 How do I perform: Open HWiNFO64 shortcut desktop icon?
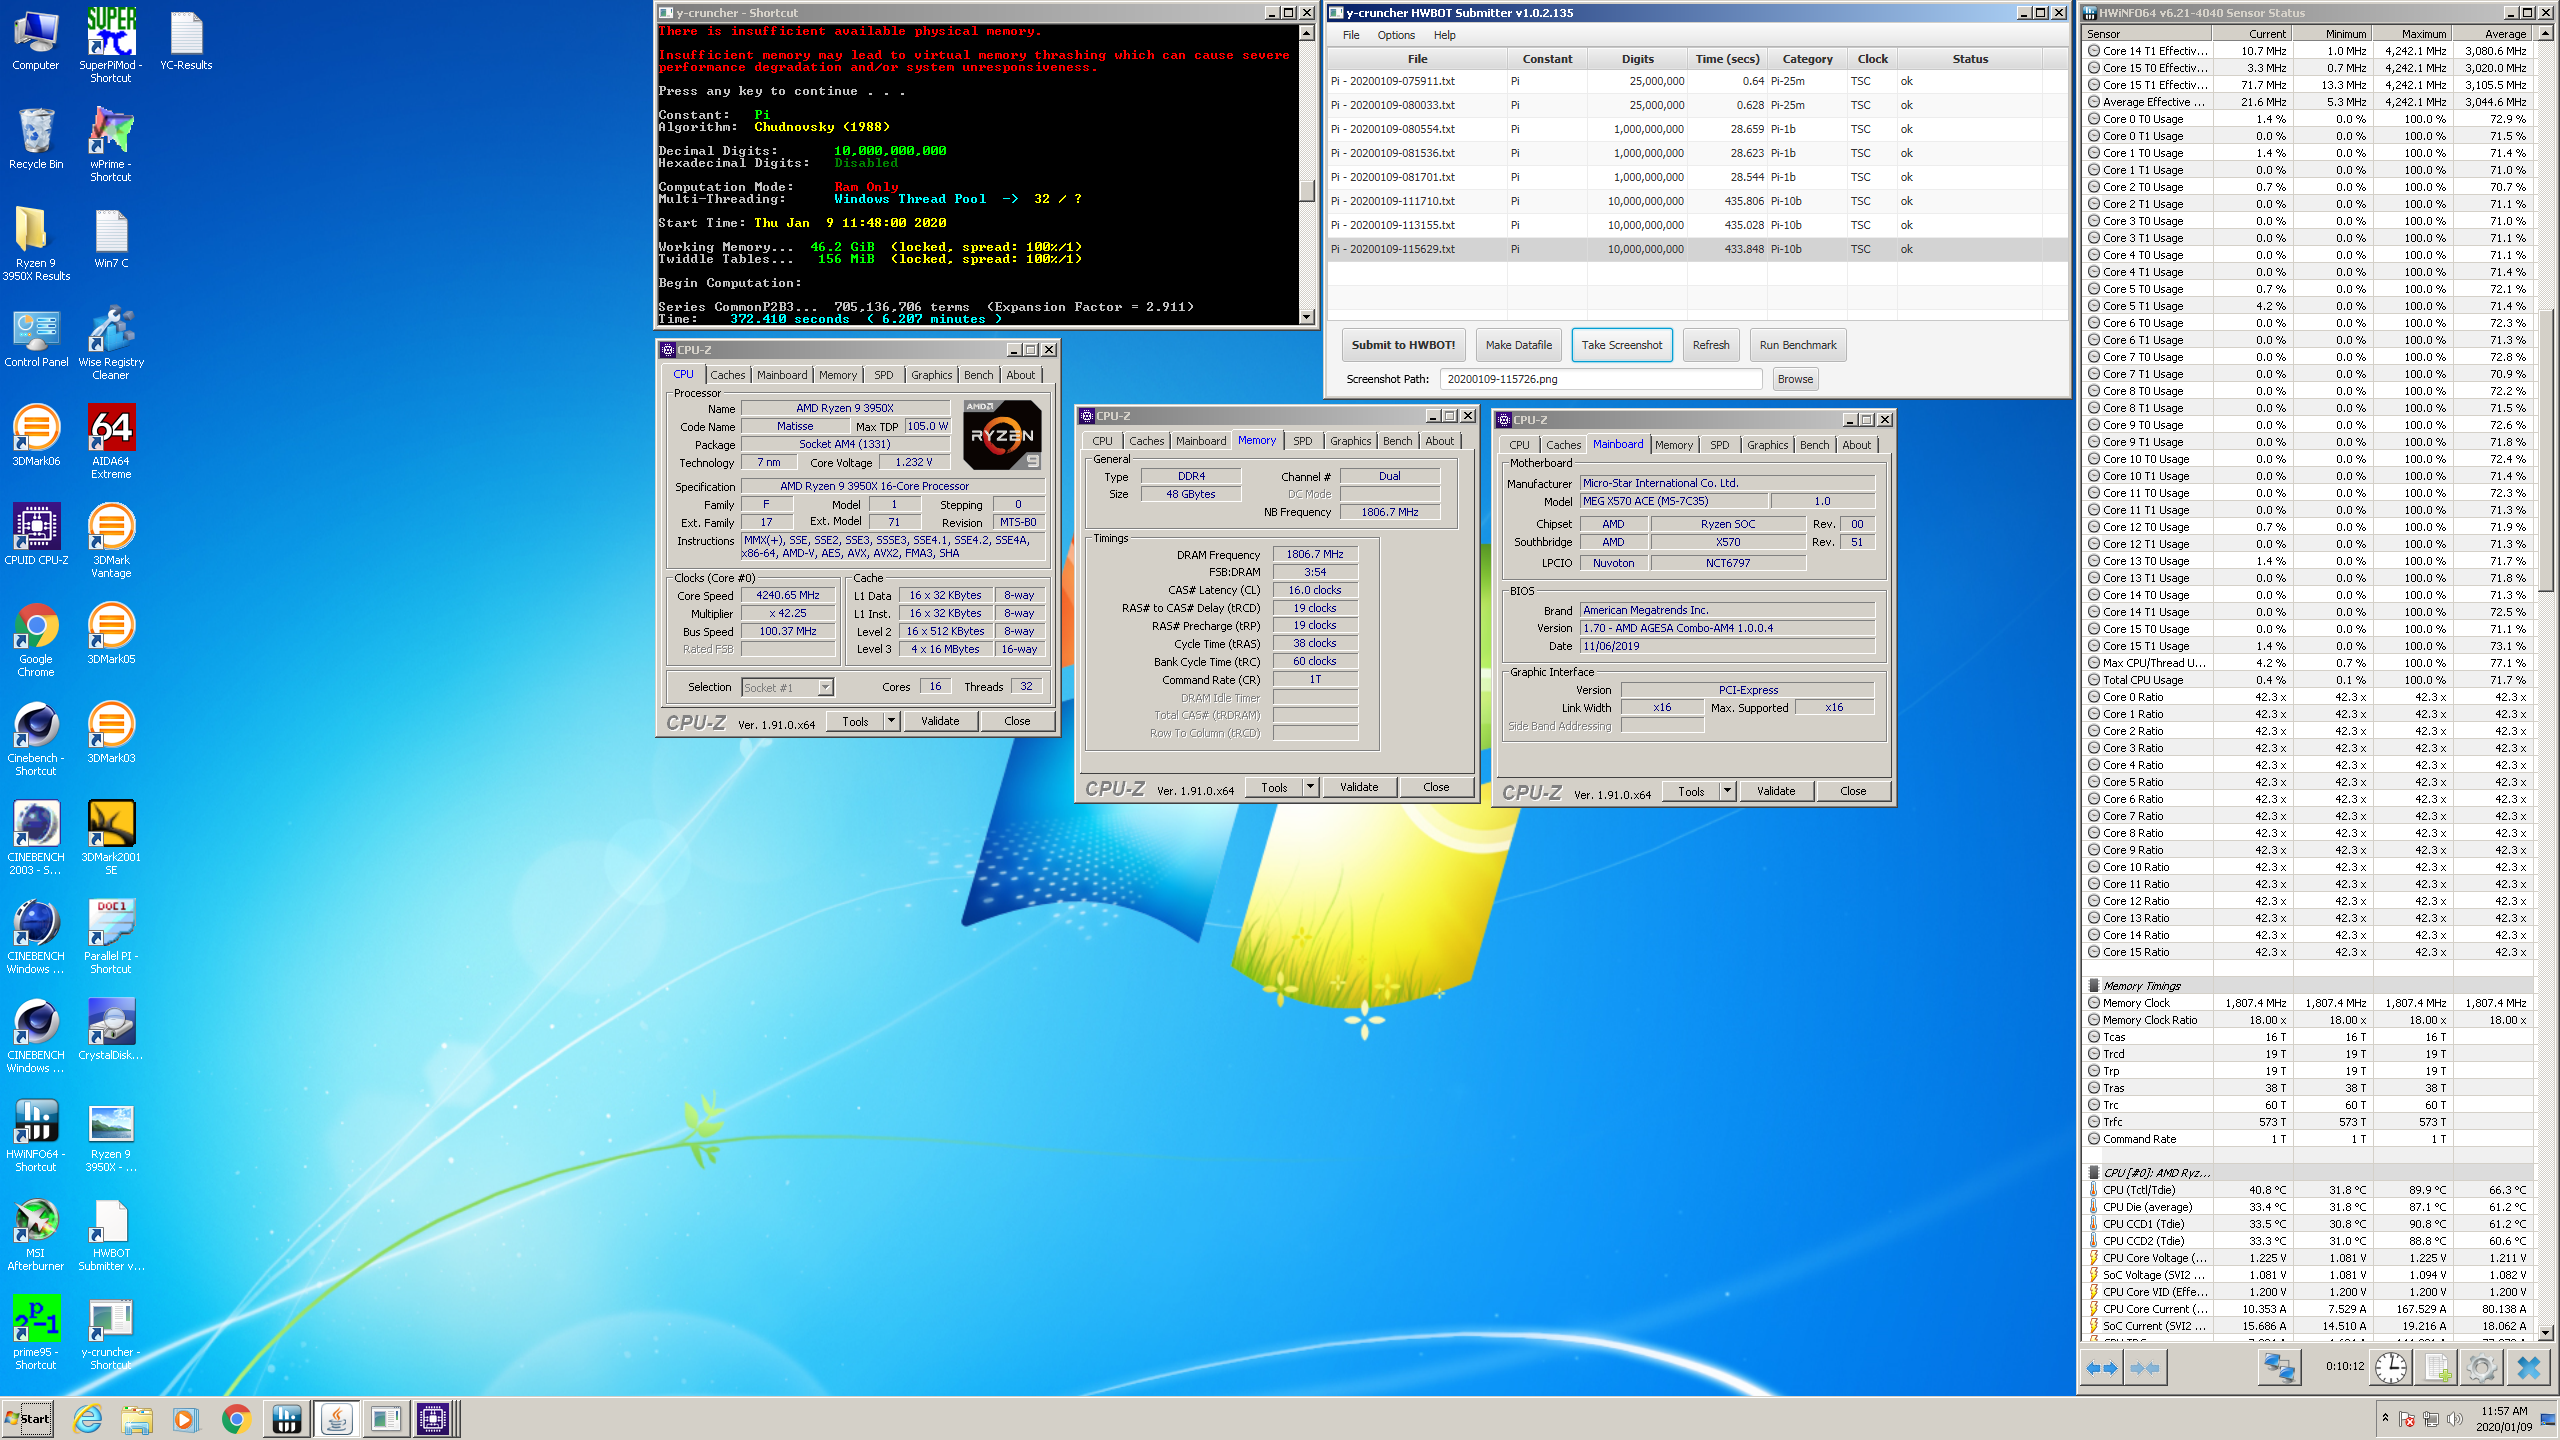coord(36,1135)
